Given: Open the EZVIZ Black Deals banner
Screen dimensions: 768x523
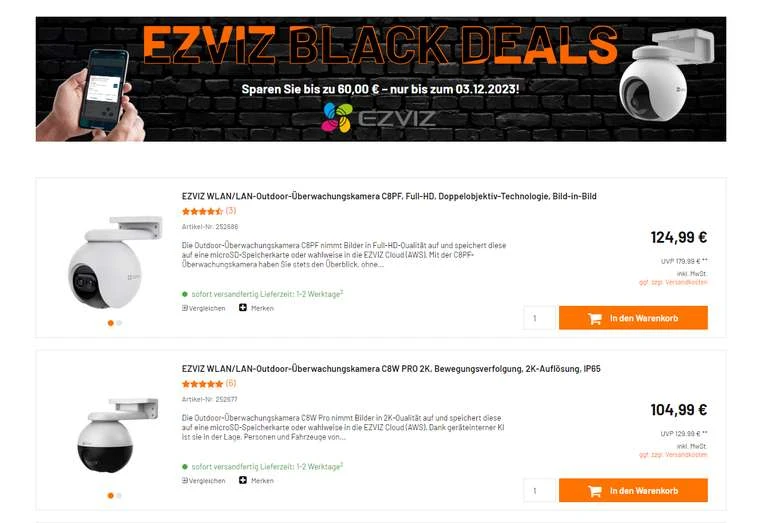Looking at the screenshot, I should coord(381,79).
